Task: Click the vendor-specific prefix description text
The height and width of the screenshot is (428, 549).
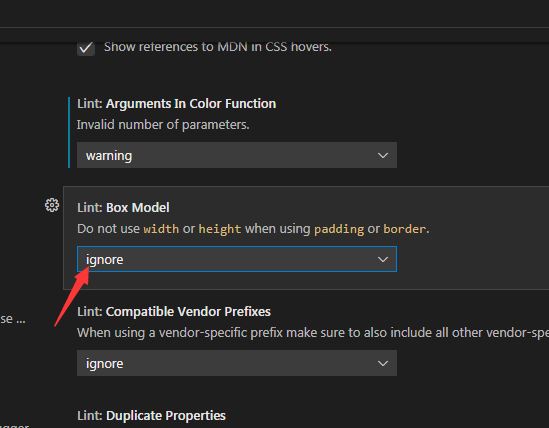Action: (x=313, y=333)
